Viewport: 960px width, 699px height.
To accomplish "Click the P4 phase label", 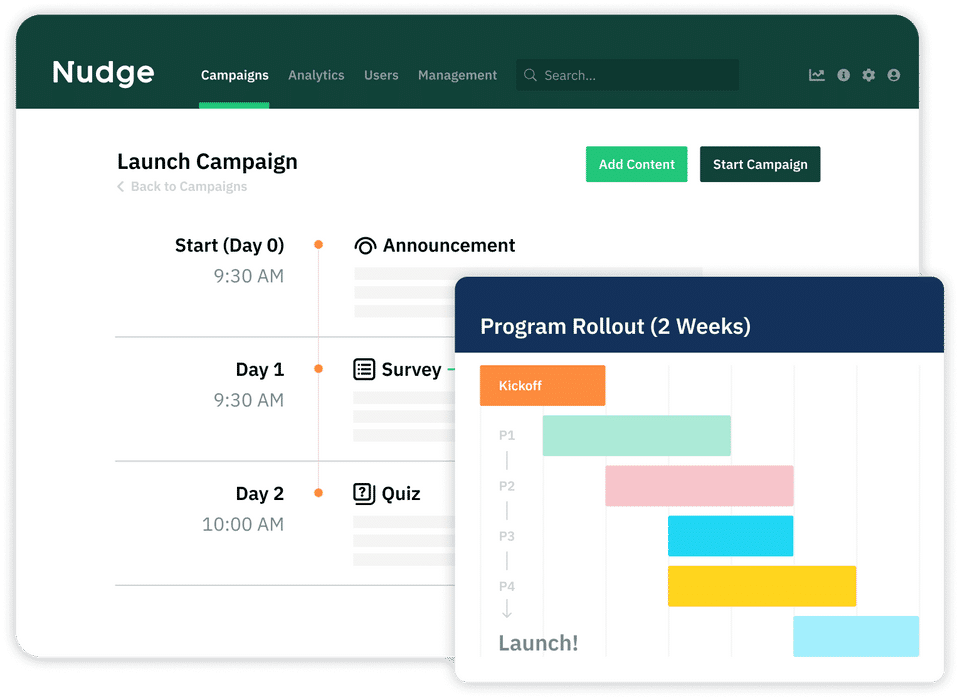I will click(x=507, y=586).
